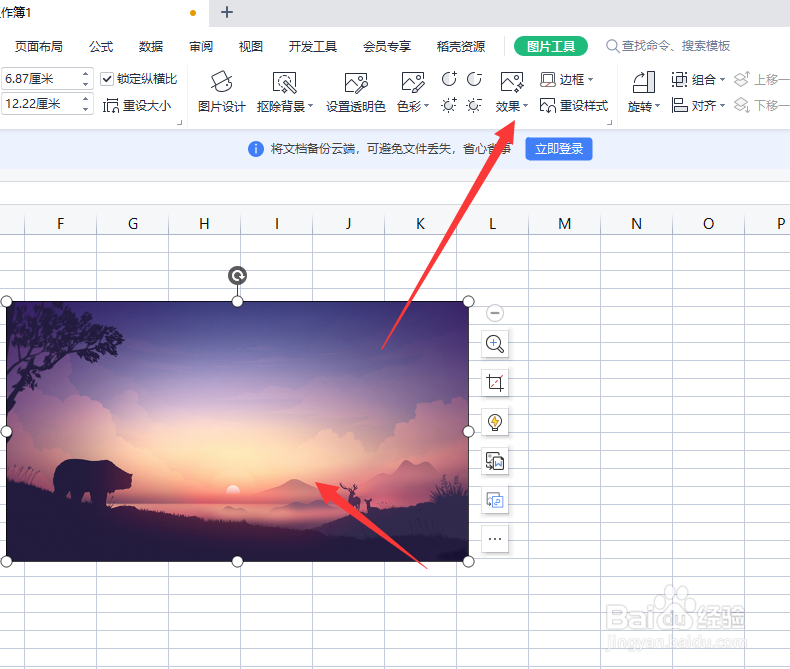Click the replace picture icon beside picture
Image resolution: width=790 pixels, height=669 pixels.
(495, 500)
